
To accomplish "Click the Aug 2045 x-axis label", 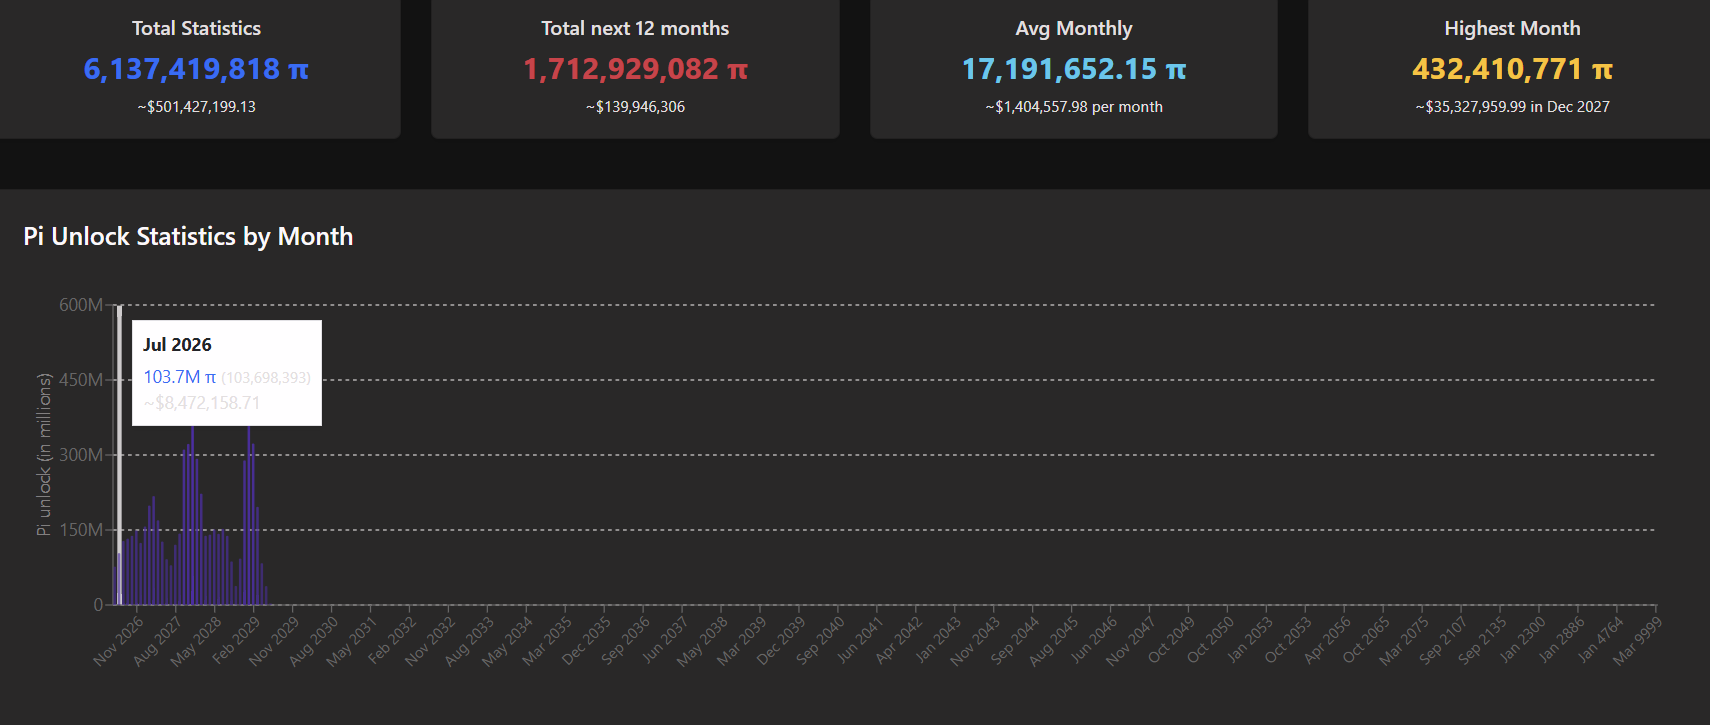I will pos(1055,641).
